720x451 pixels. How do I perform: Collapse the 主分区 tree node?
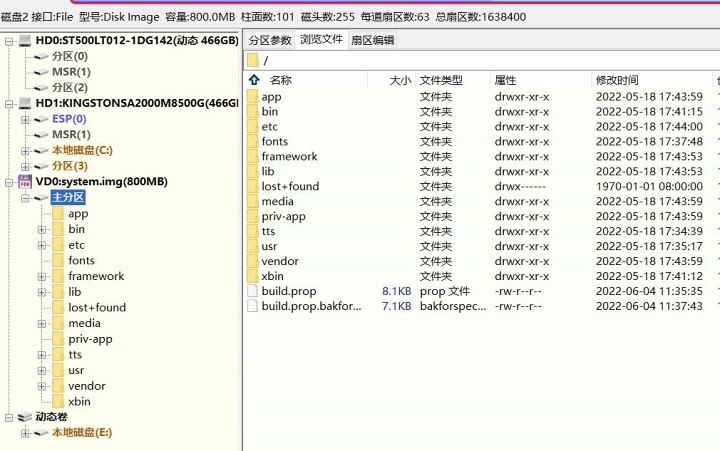(x=25, y=198)
